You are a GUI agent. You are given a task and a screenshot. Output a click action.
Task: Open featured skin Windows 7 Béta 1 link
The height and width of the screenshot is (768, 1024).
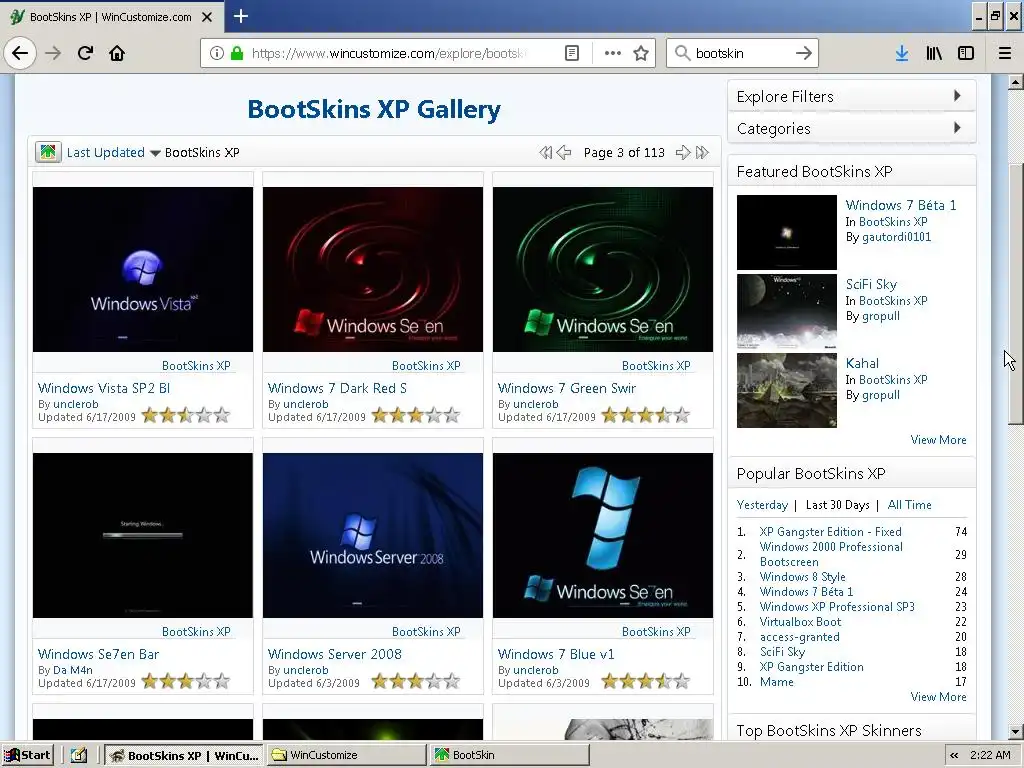pyautogui.click(x=901, y=205)
